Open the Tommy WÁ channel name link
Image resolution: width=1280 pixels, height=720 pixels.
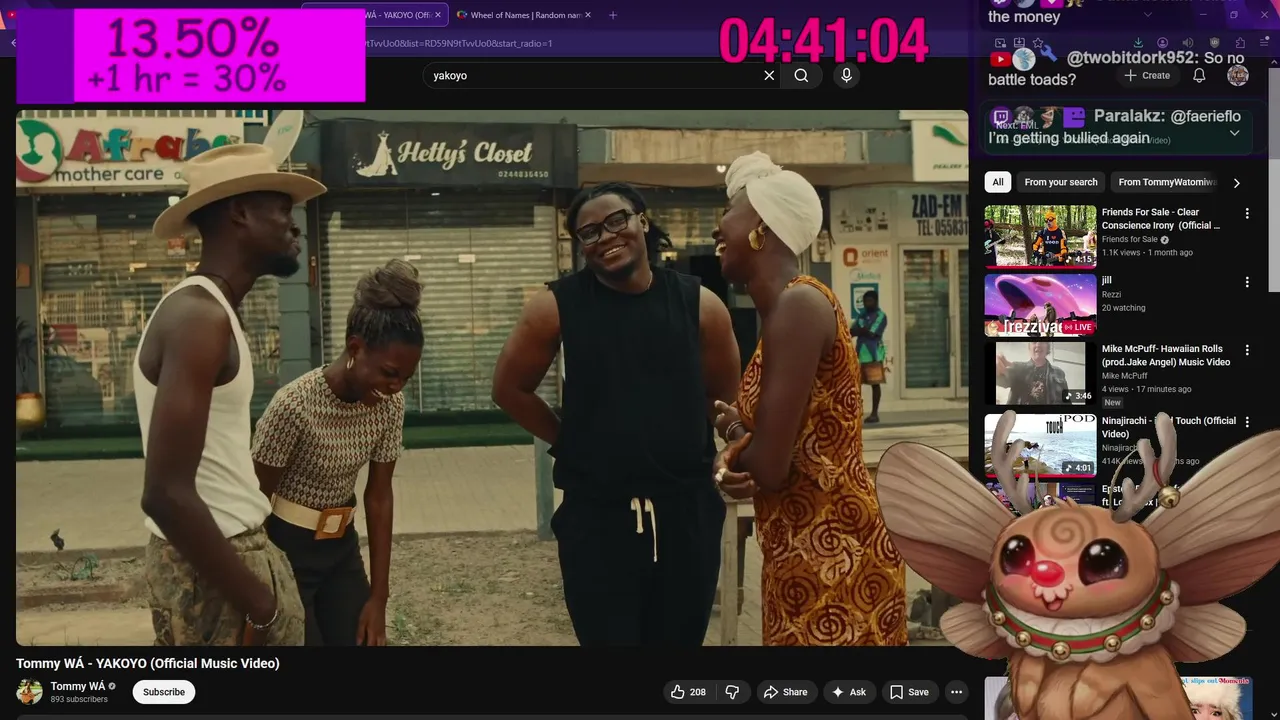pos(77,686)
